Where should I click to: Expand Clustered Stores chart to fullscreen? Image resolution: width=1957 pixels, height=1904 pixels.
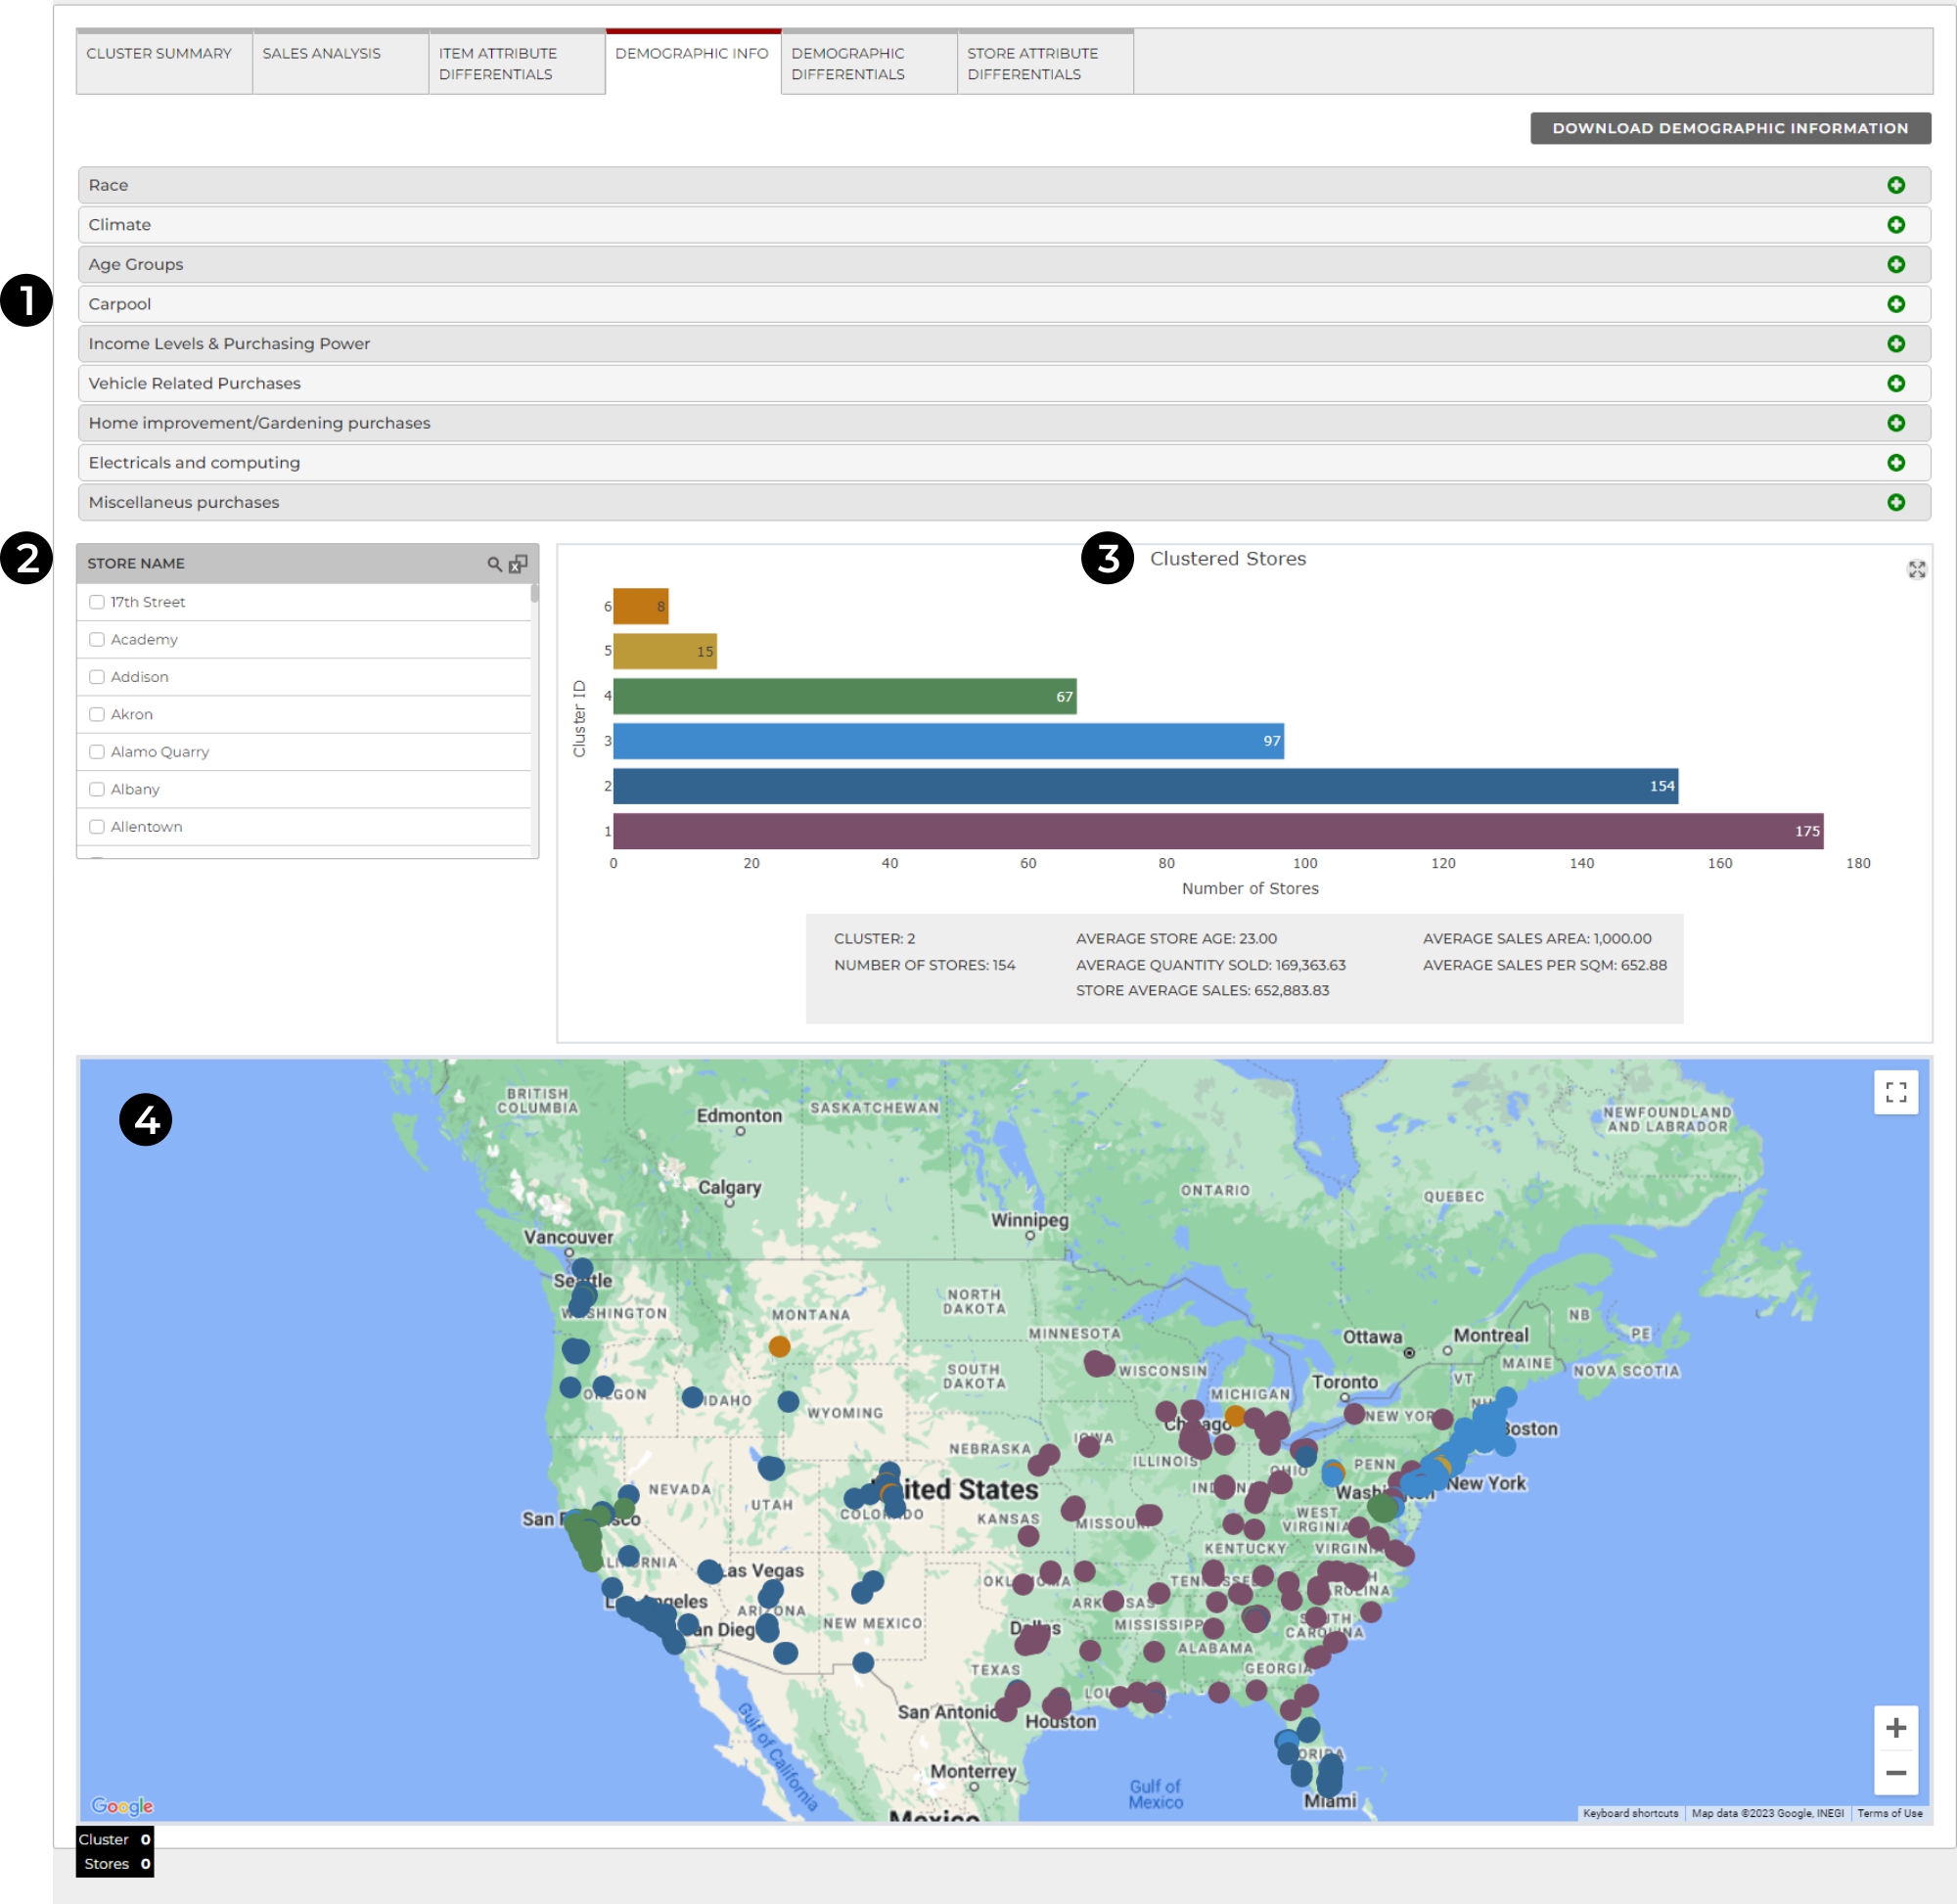coord(1916,569)
